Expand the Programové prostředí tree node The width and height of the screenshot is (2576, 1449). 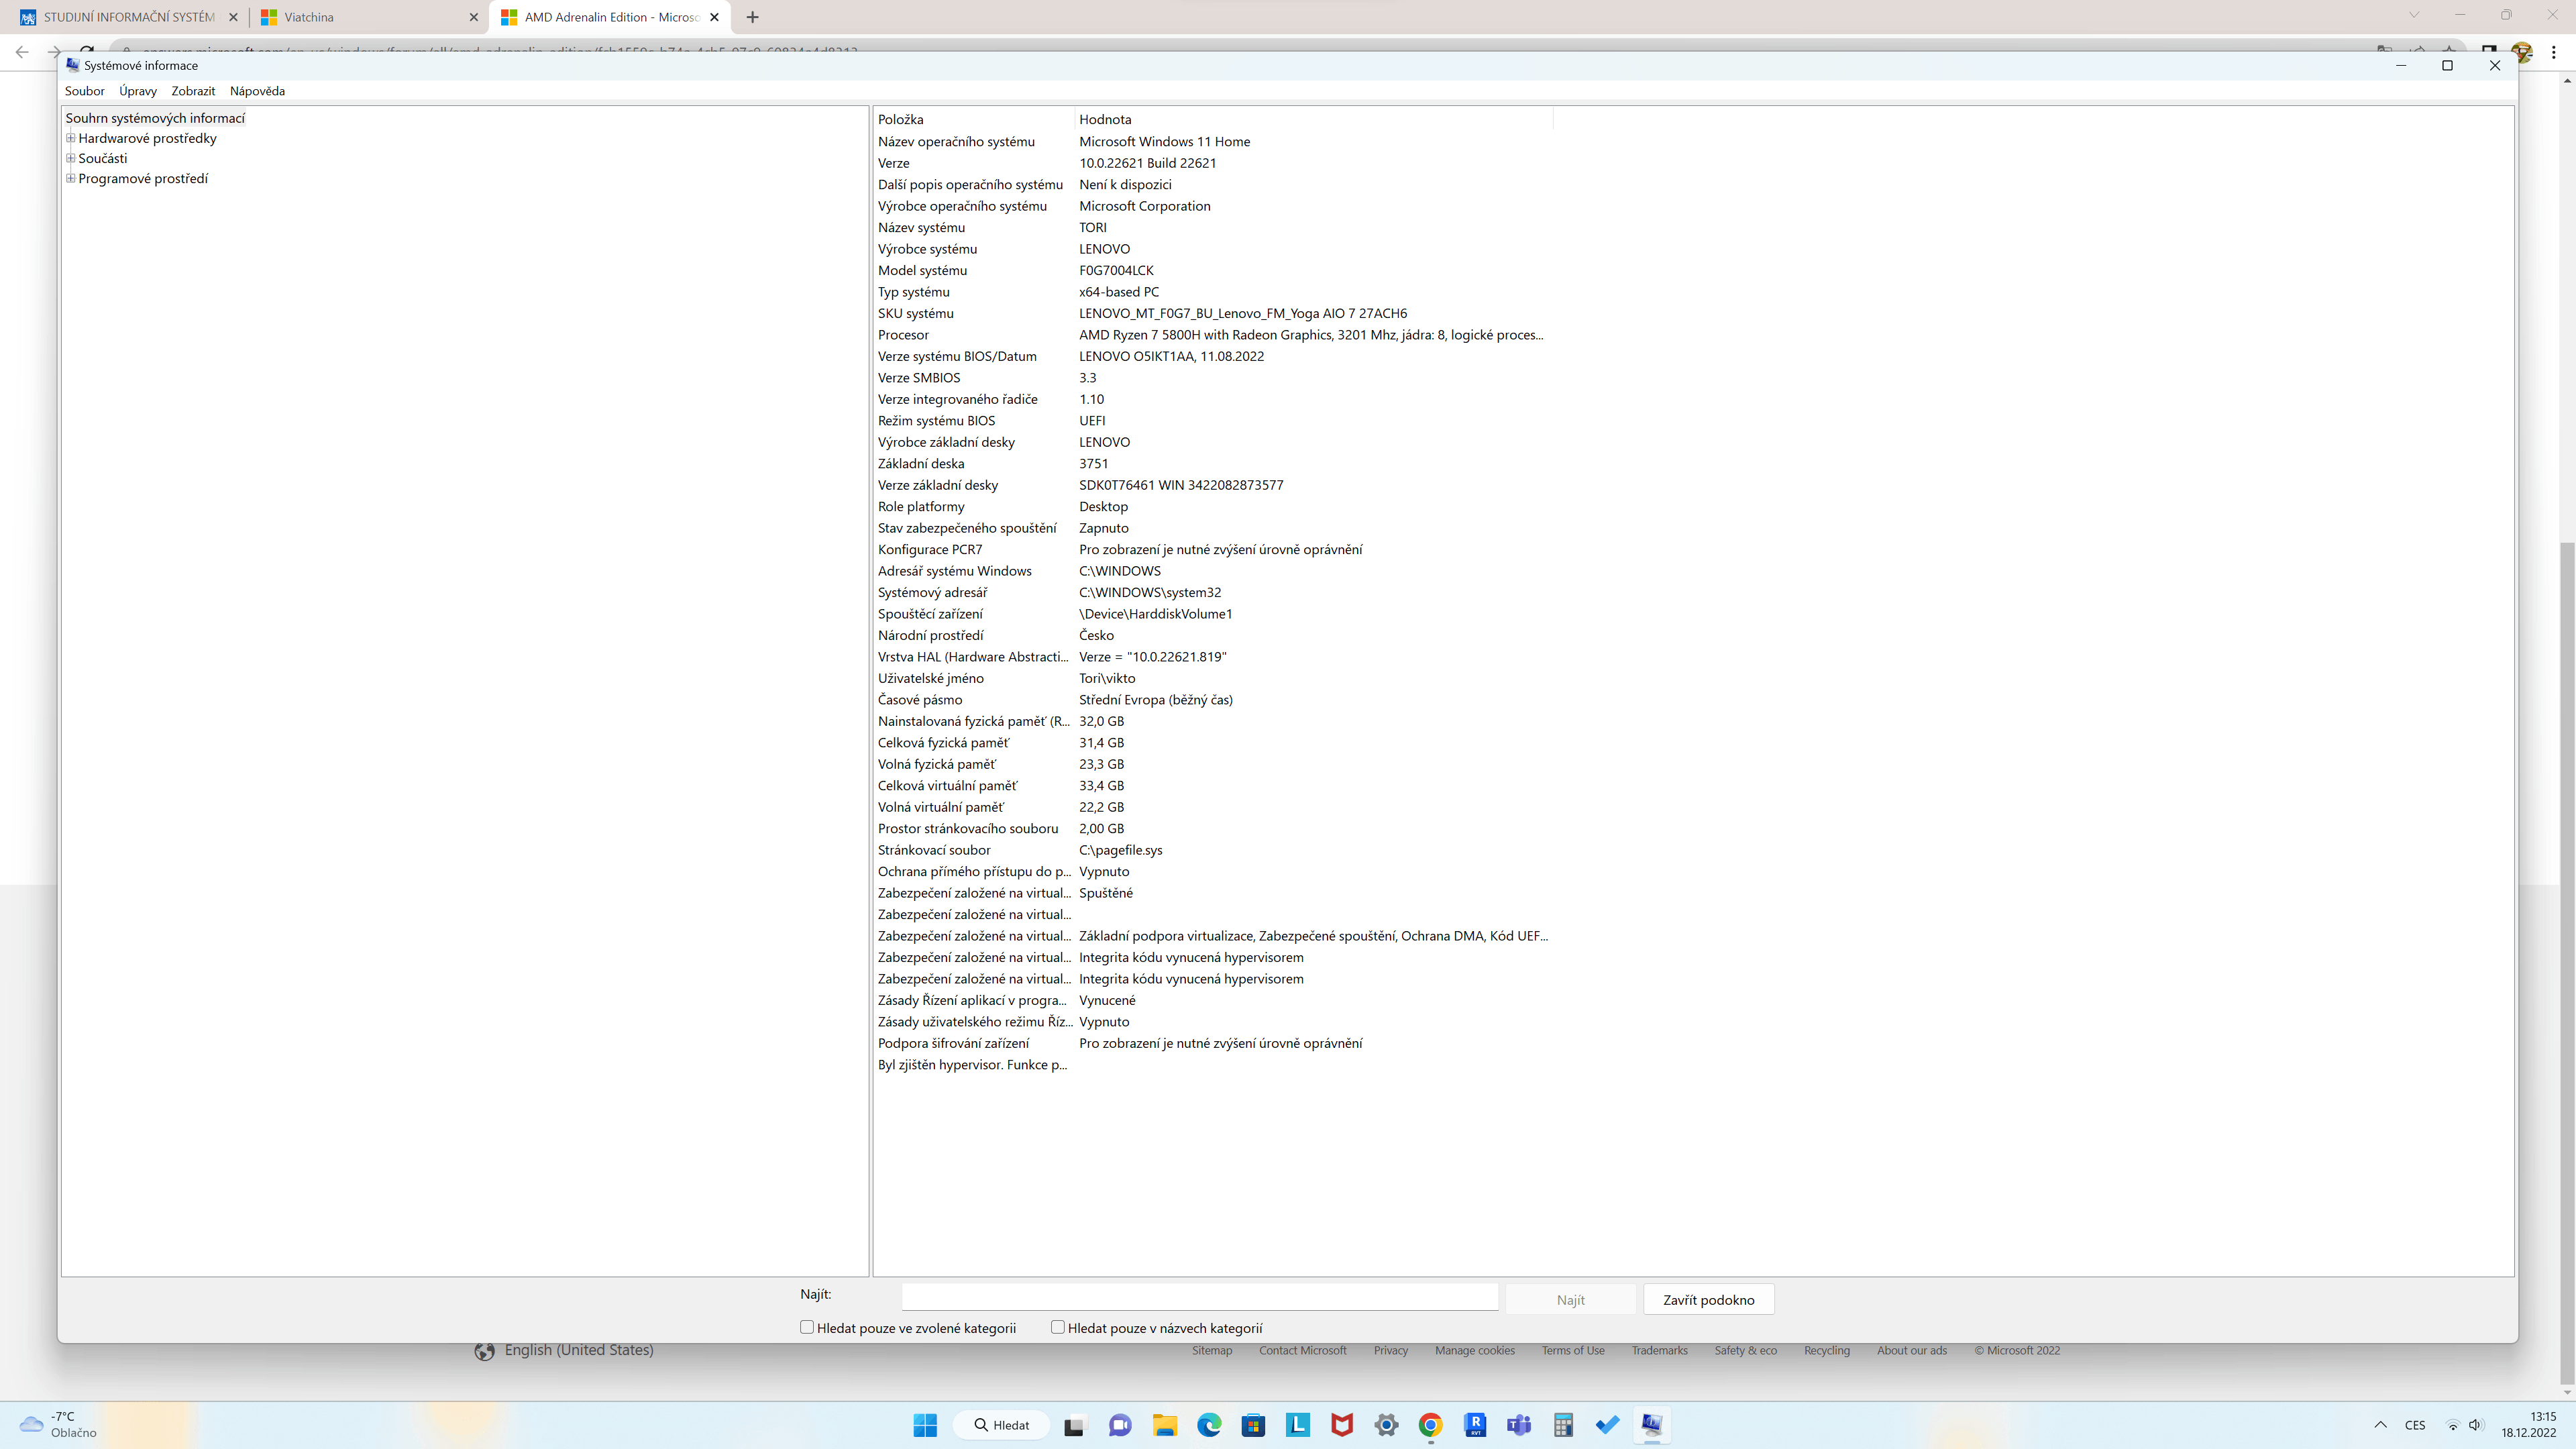pyautogui.click(x=71, y=178)
